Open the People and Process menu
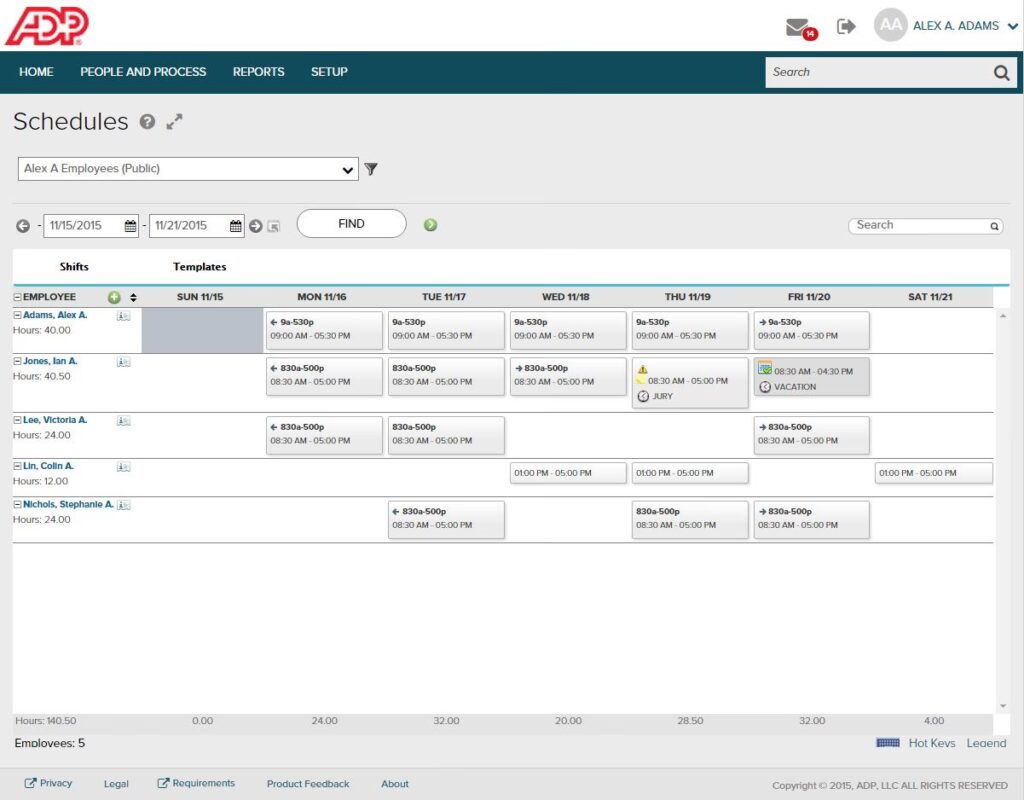 (x=143, y=72)
